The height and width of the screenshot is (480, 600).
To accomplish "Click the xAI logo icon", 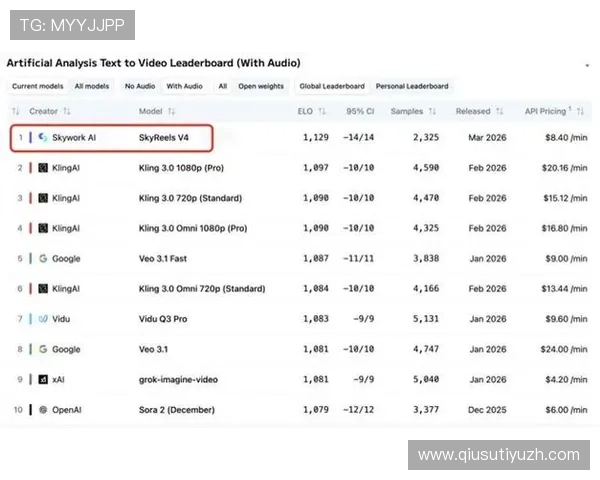I will (43, 379).
